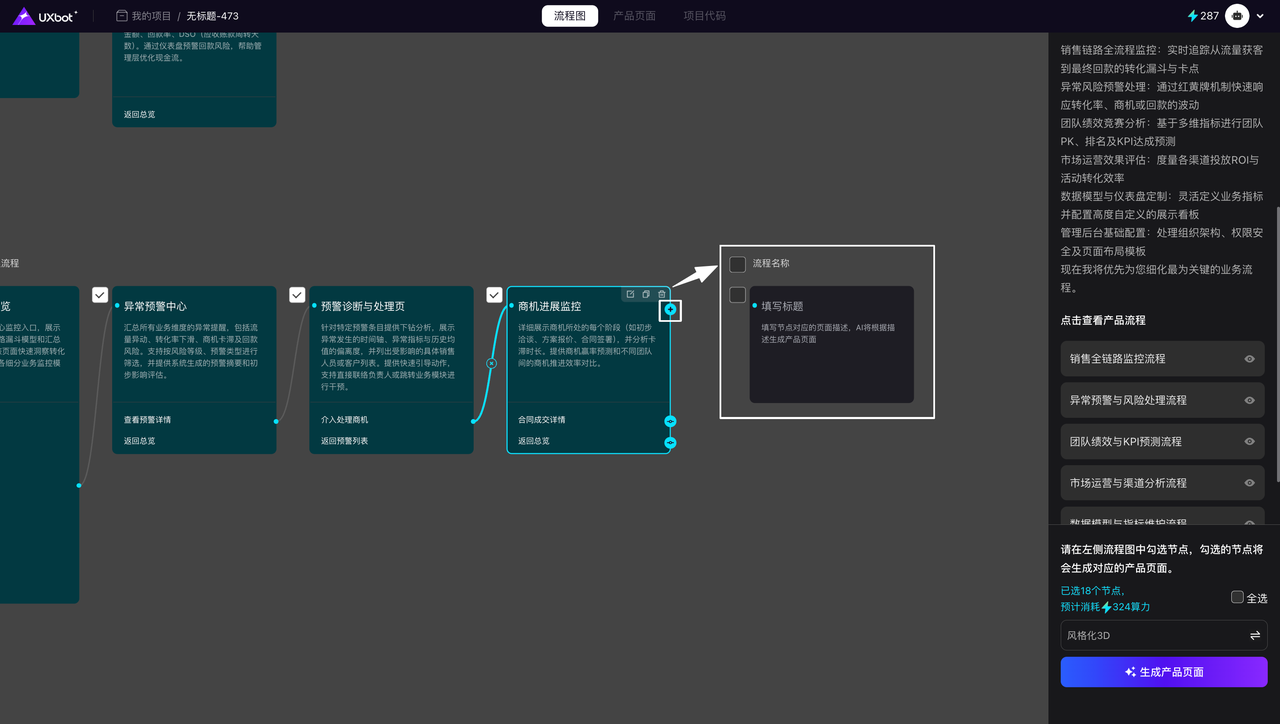Screen dimensions: 1280x724
Task: Switch to the 项目代码 tab
Action: click(x=704, y=16)
